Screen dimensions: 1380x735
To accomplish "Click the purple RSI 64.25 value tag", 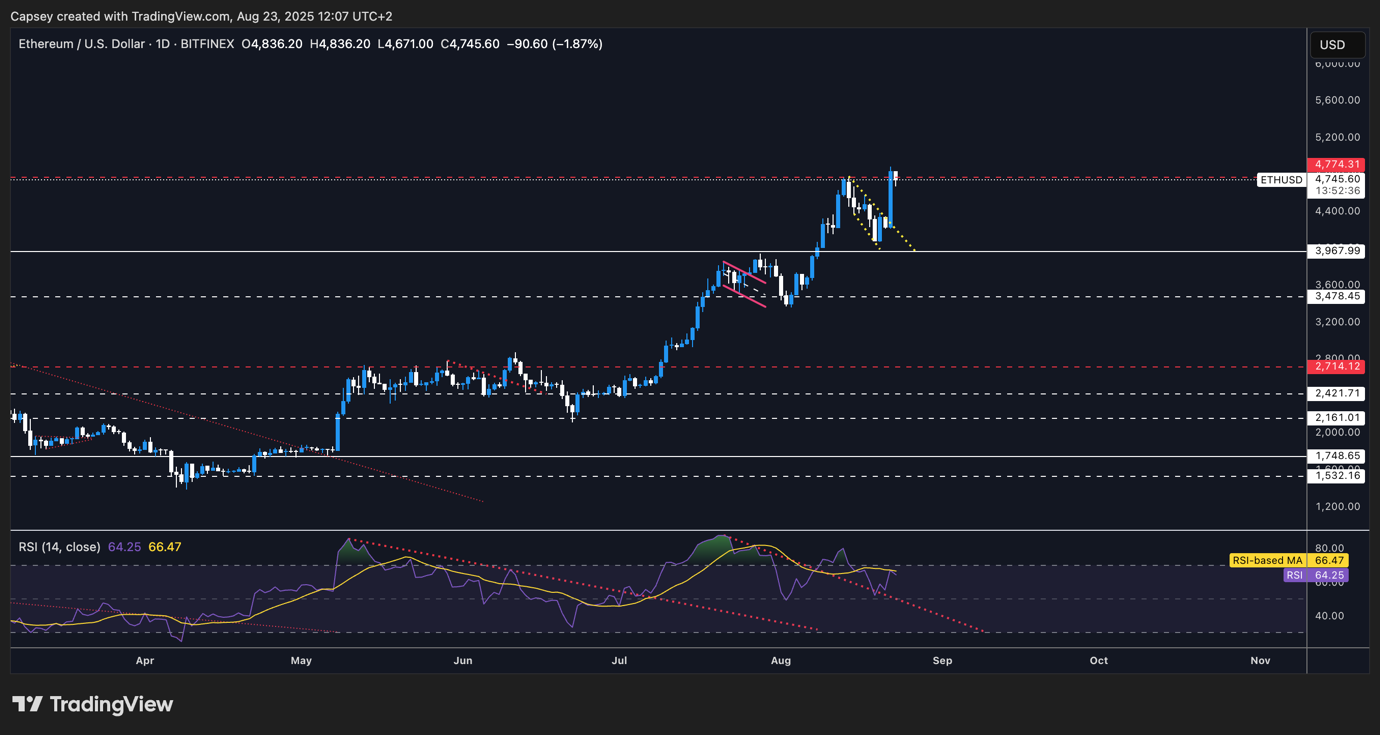I will pos(1315,575).
